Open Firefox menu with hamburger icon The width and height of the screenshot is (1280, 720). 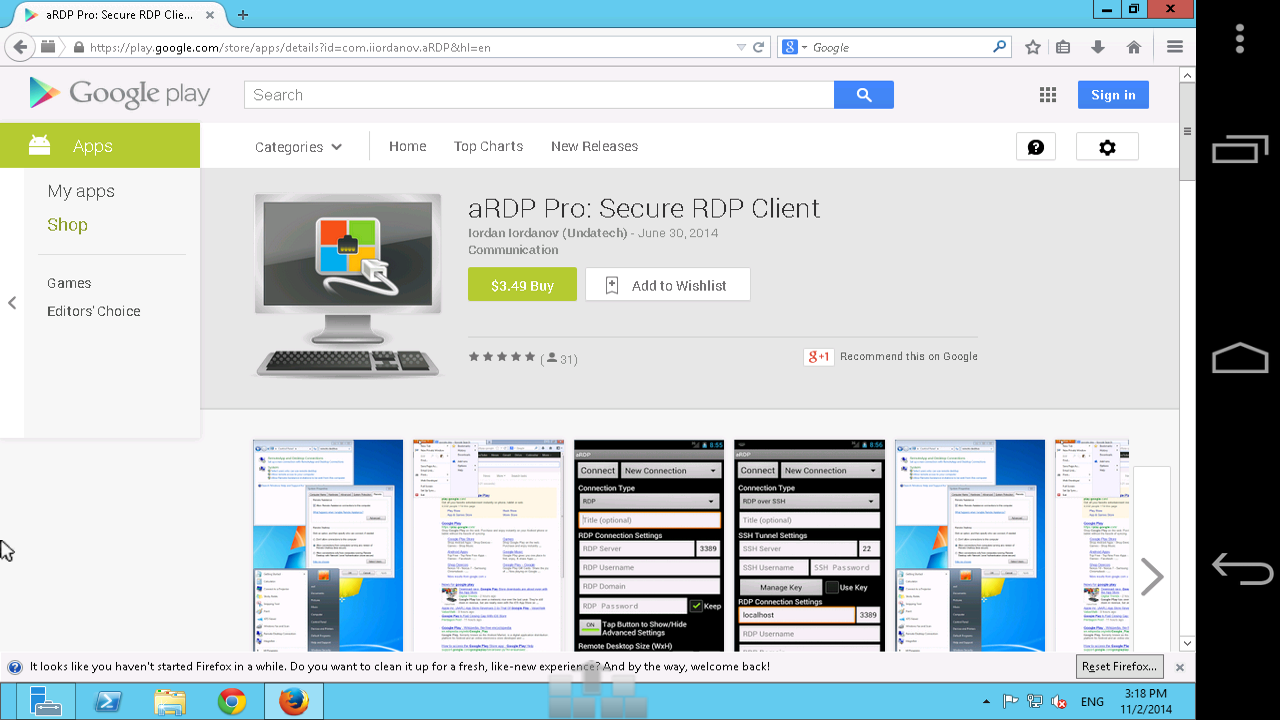pos(1174,46)
